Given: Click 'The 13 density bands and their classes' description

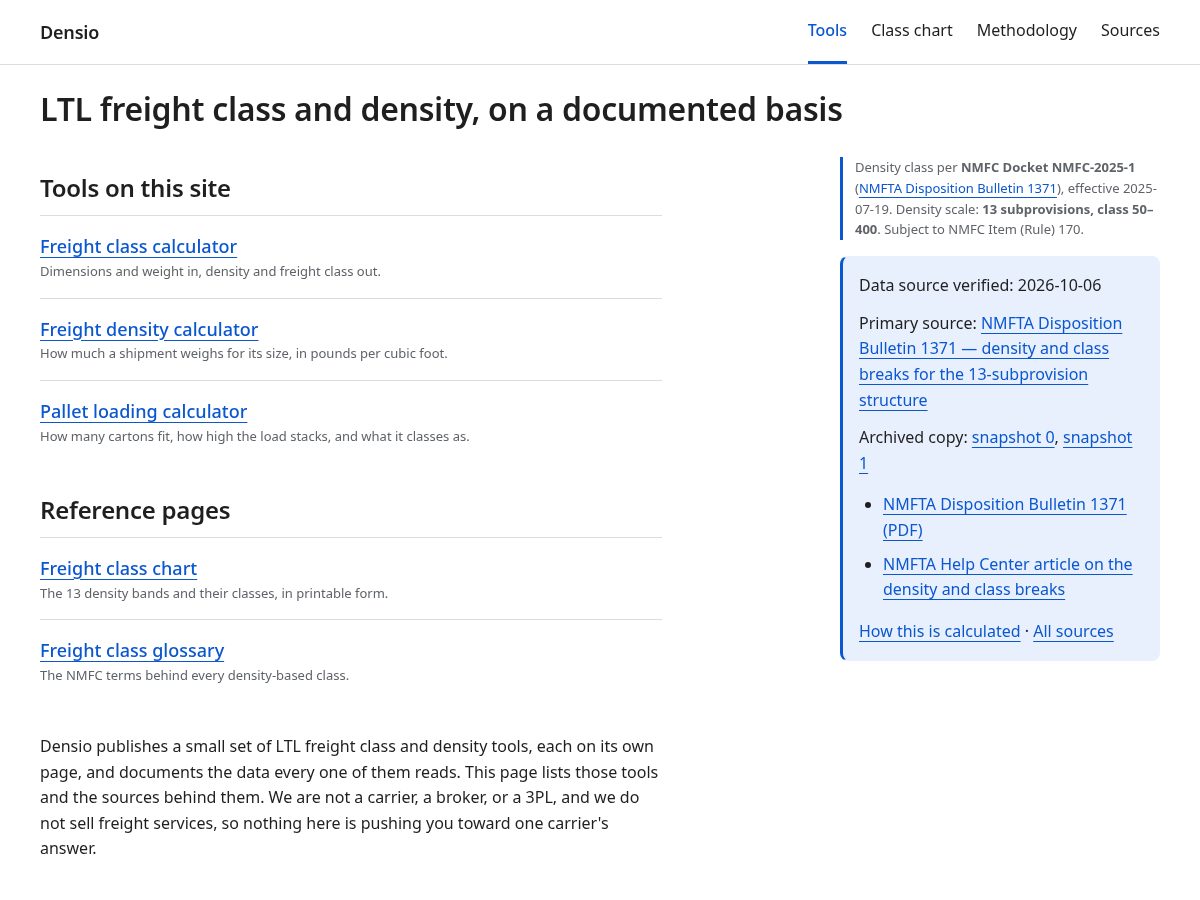Looking at the screenshot, I should tap(214, 593).
